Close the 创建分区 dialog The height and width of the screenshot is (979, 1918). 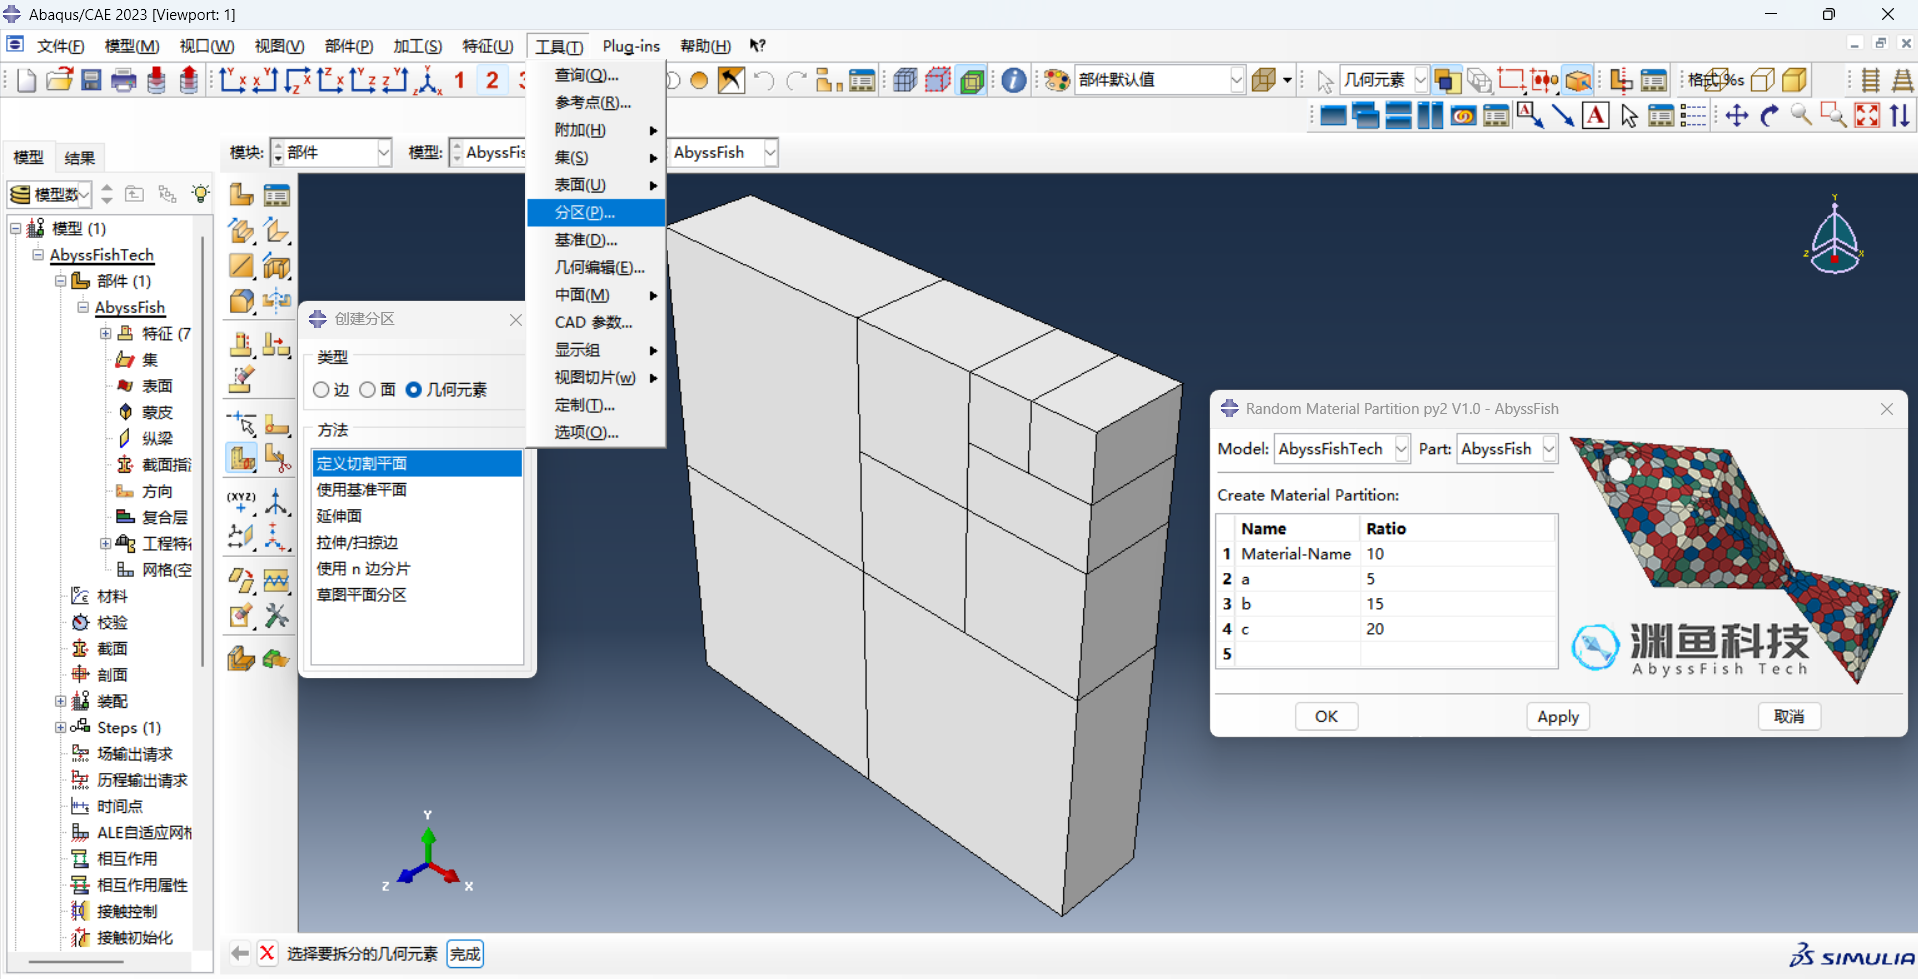pos(516,319)
